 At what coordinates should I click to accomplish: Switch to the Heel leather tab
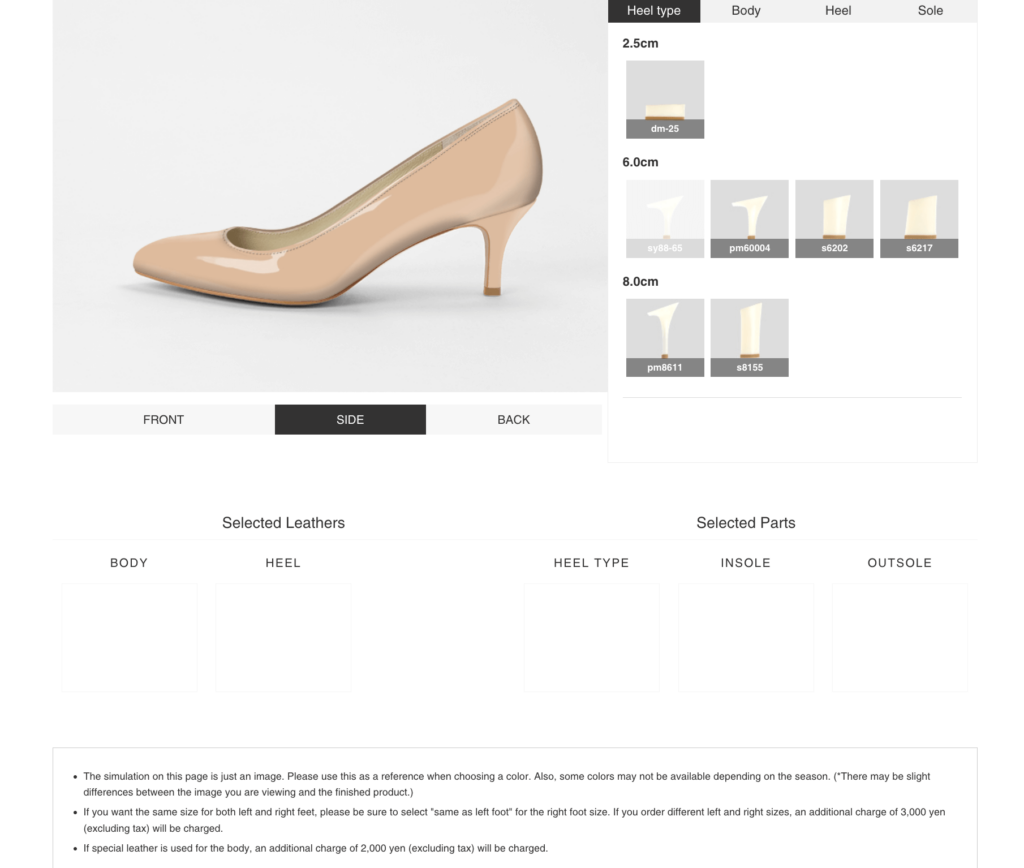pyautogui.click(x=838, y=11)
